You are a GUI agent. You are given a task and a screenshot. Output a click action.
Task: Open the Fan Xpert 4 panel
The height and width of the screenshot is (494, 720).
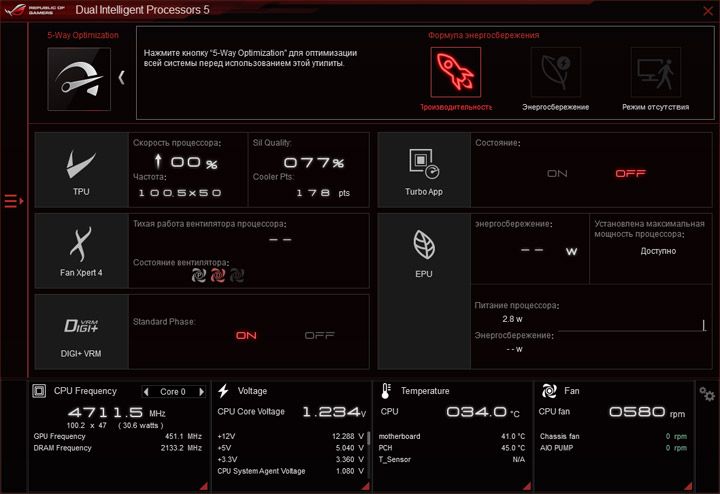[81, 251]
